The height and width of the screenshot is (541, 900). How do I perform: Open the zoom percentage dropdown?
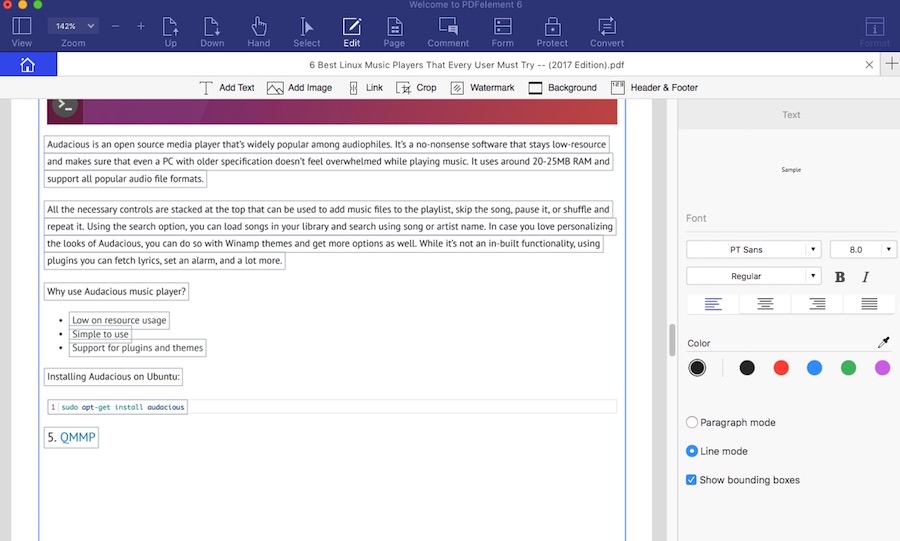[73, 26]
